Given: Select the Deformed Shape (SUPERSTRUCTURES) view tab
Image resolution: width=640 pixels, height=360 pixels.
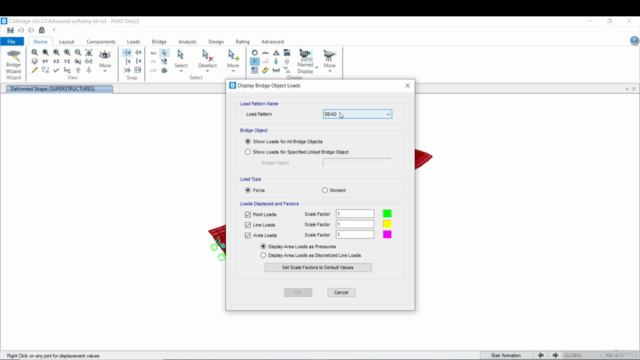Looking at the screenshot, I should point(59,89).
